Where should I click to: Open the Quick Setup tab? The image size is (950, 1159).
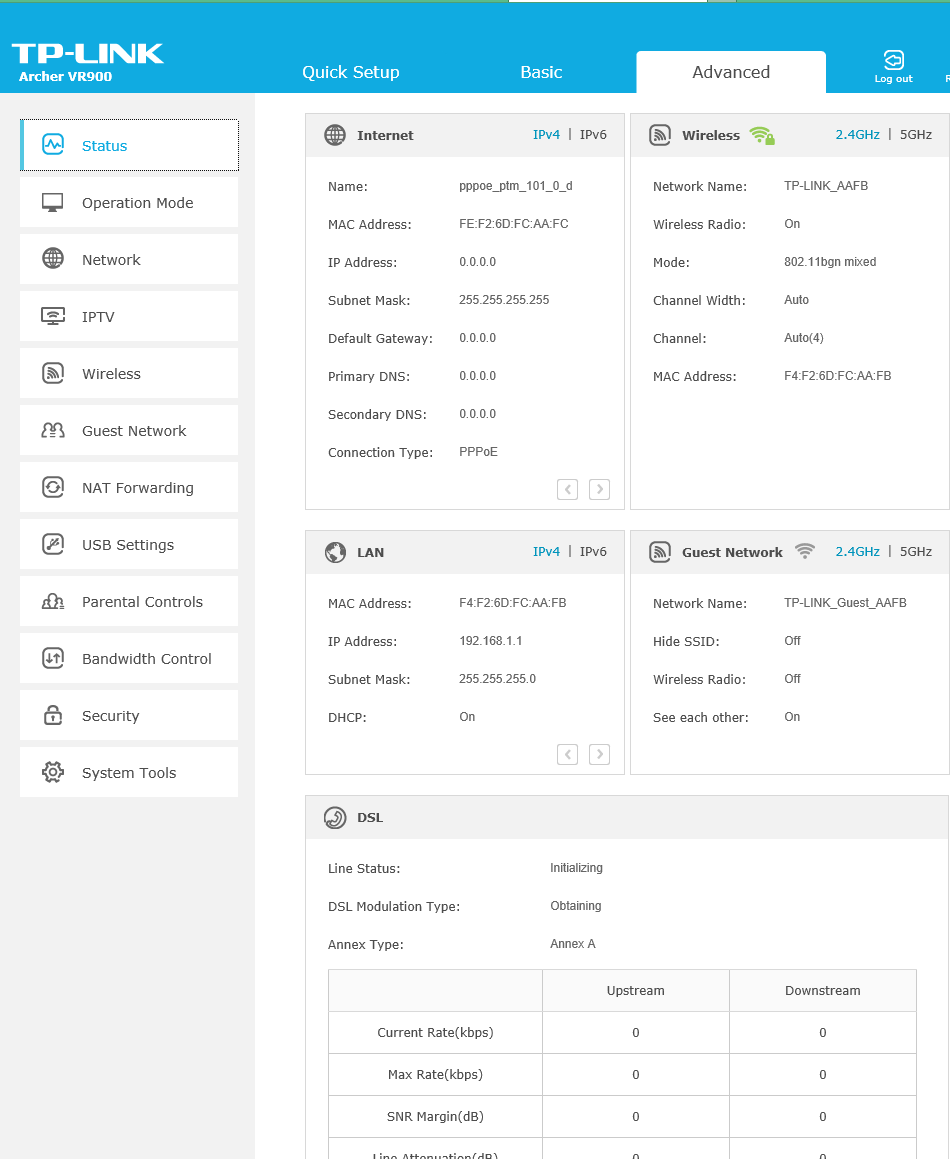[351, 72]
